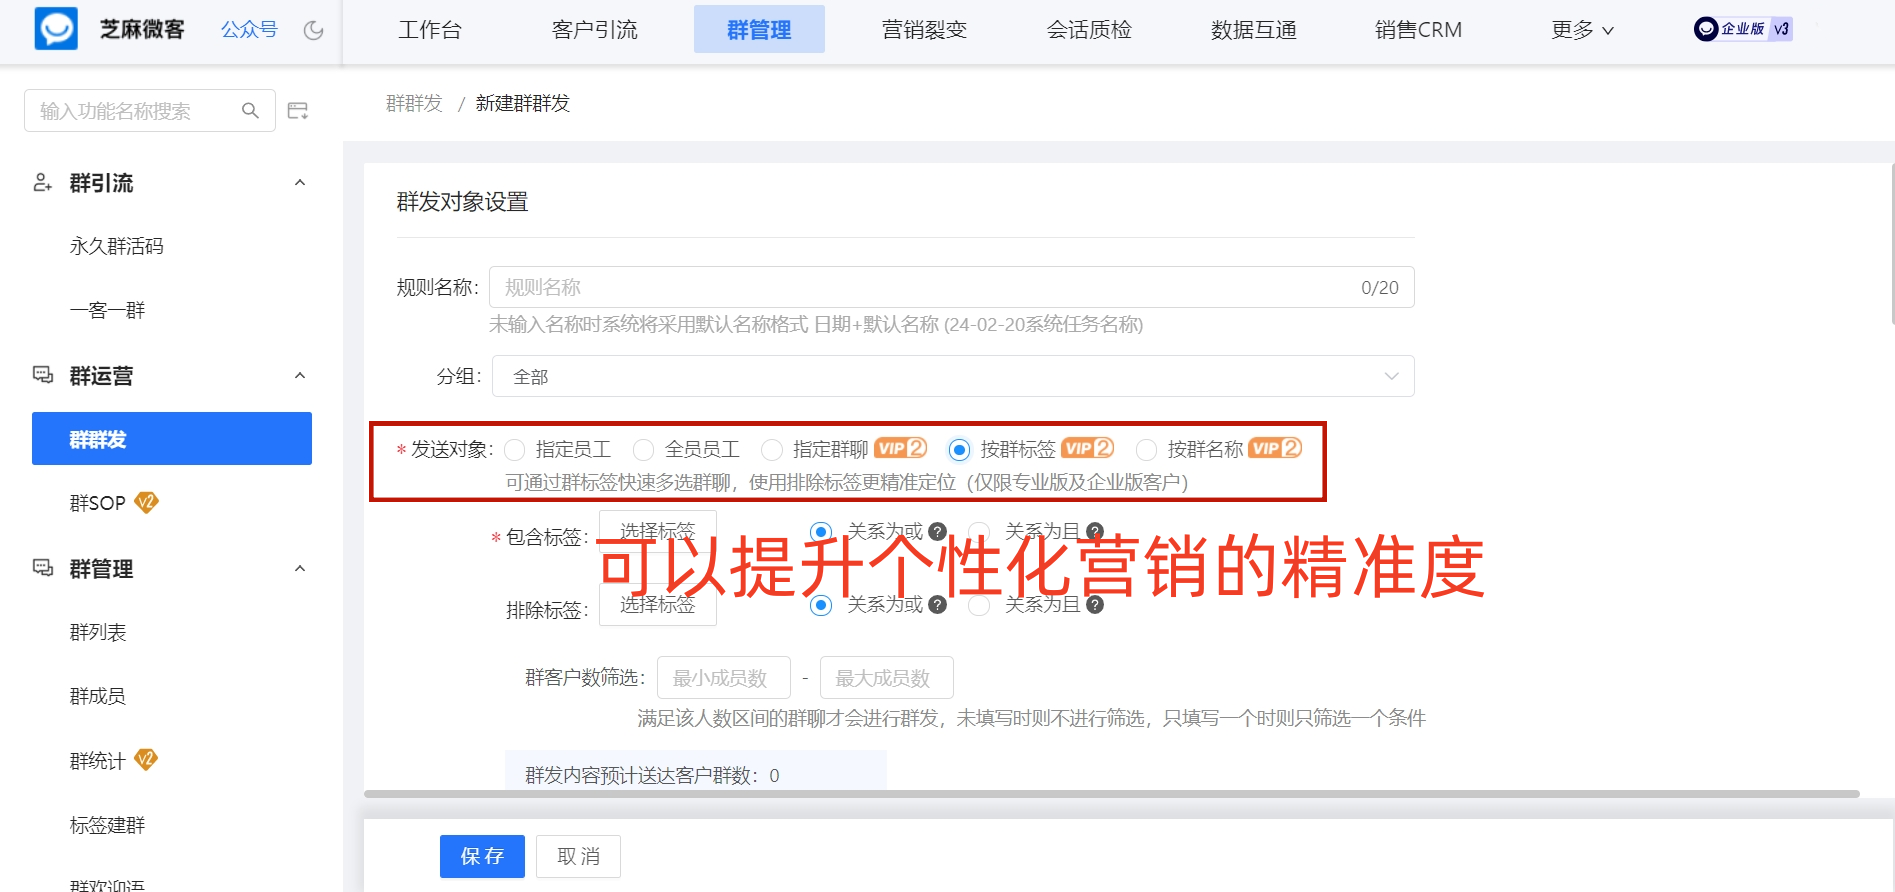Open the 数据互通 top tab
The image size is (1895, 892).
click(x=1253, y=30)
